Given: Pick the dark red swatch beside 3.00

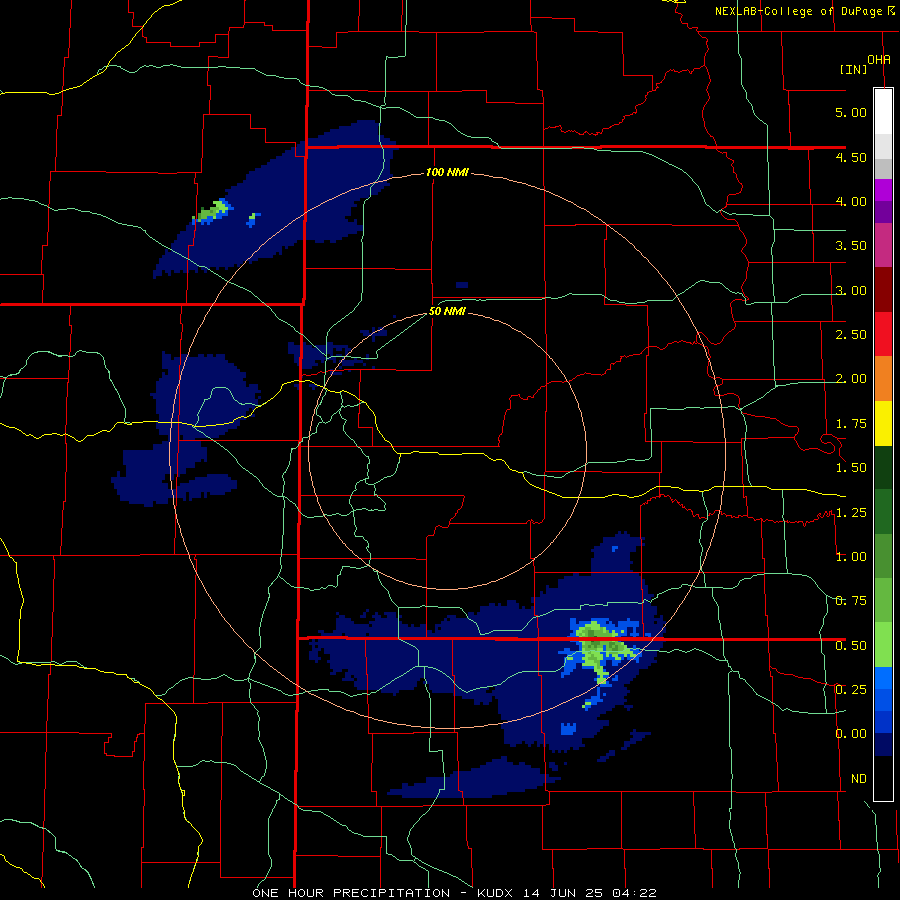Looking at the screenshot, I should tap(883, 290).
